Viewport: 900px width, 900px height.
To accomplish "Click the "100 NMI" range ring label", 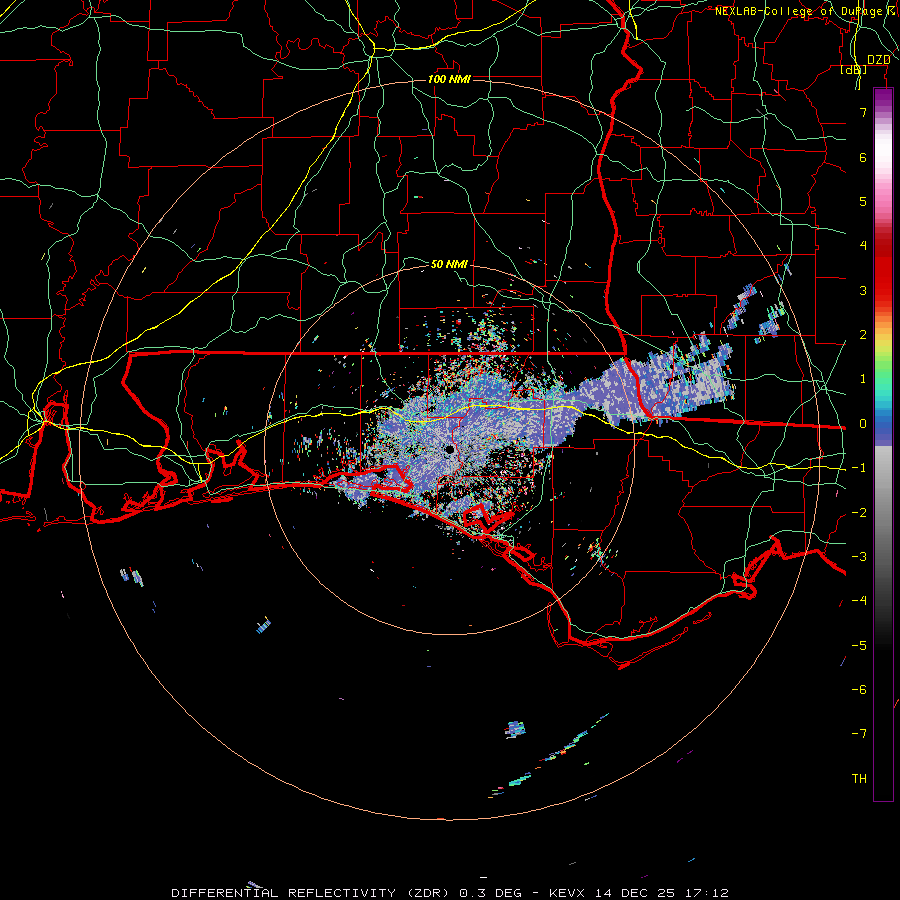I will point(449,79).
